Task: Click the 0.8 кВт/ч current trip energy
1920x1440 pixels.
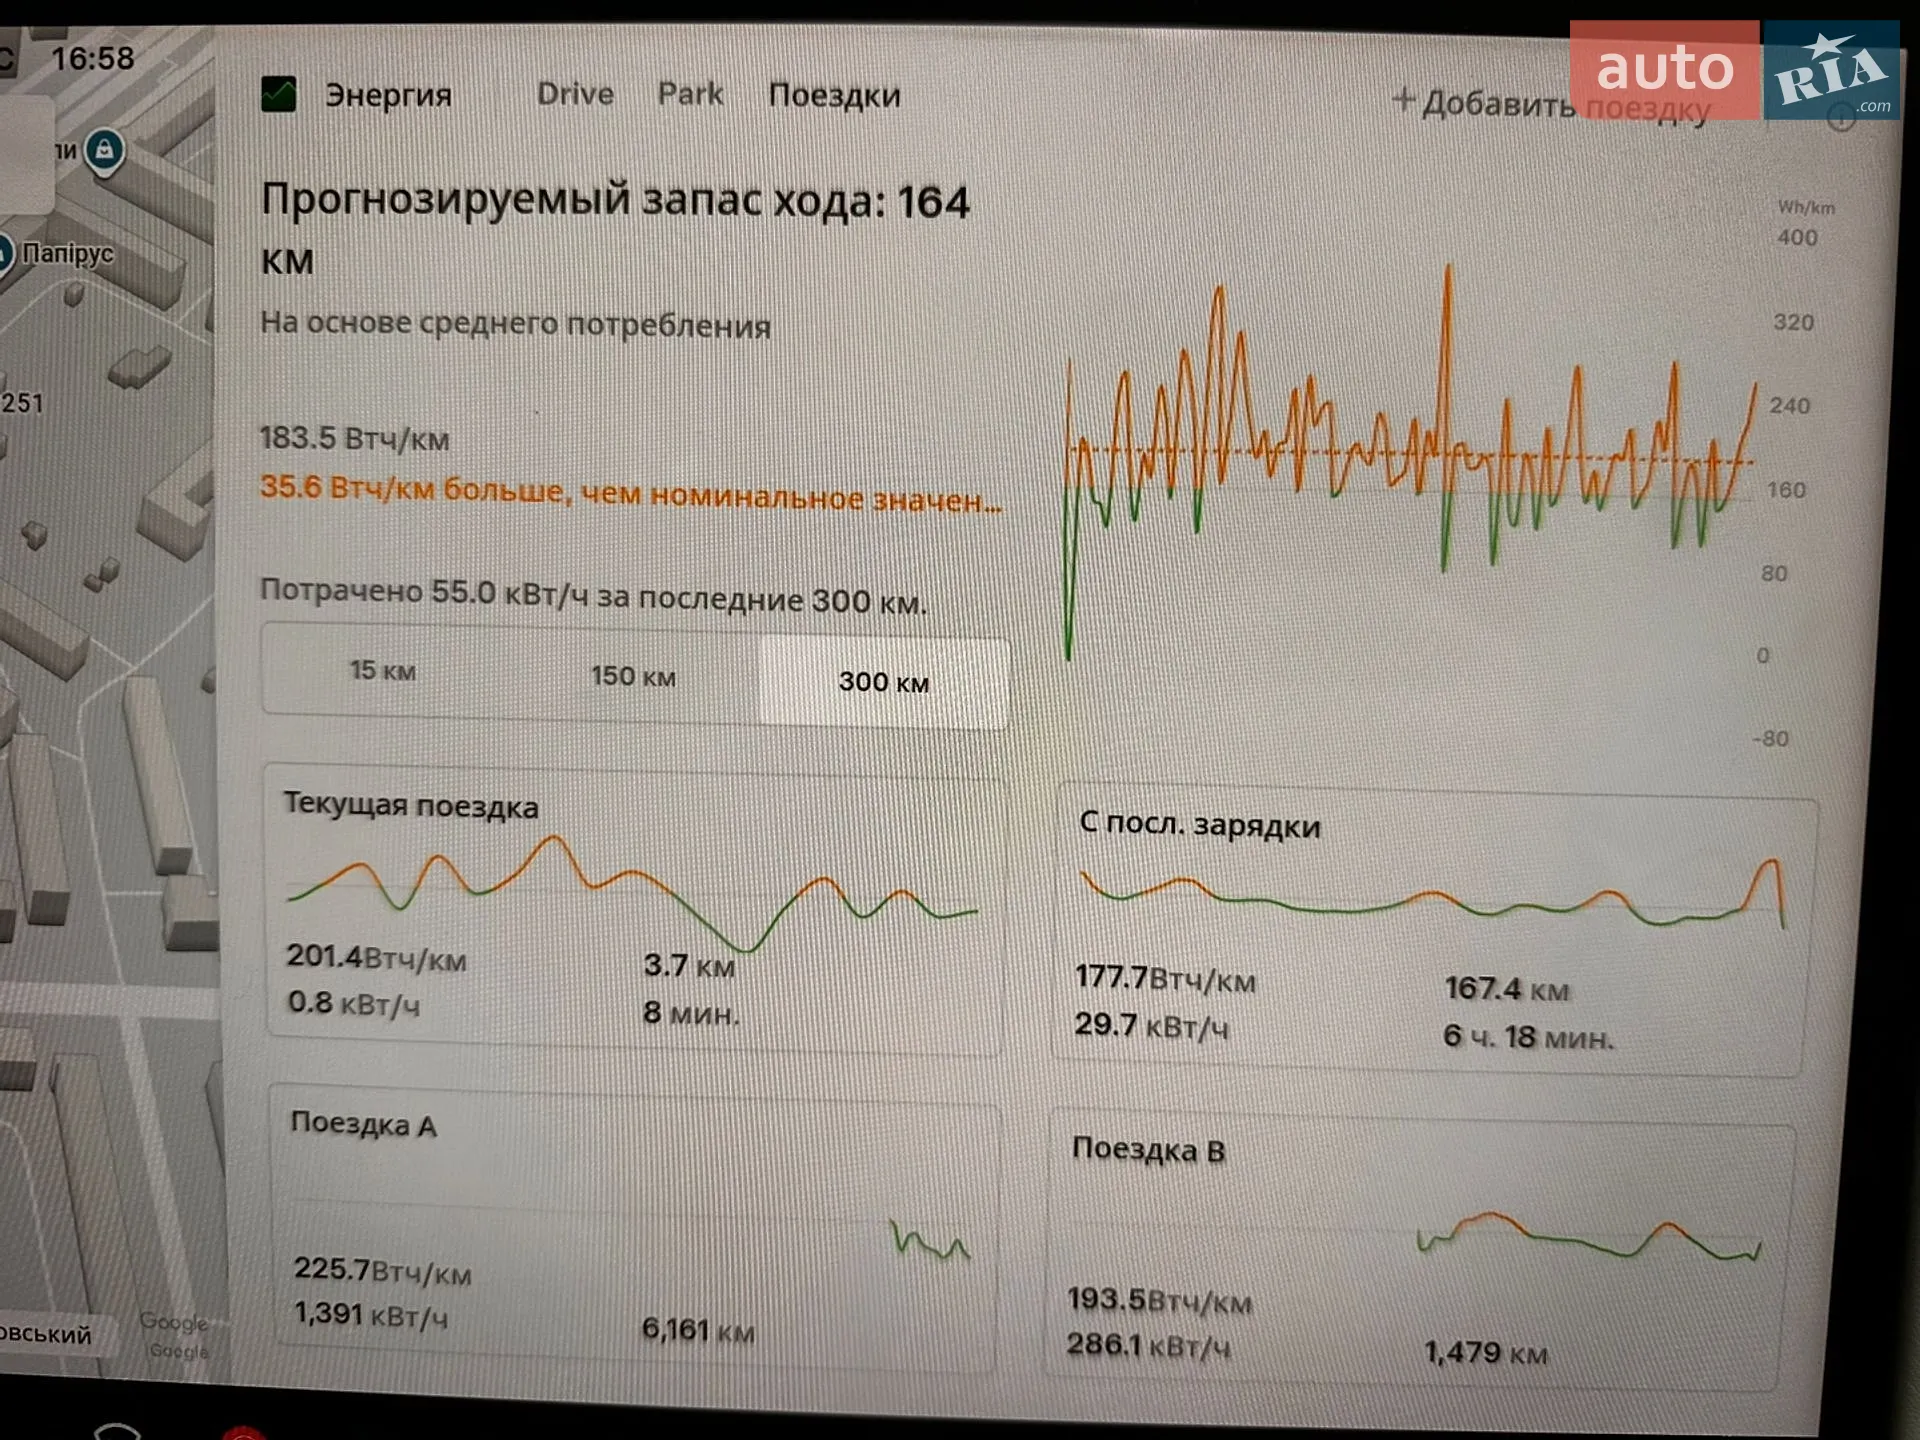Action: click(353, 1003)
